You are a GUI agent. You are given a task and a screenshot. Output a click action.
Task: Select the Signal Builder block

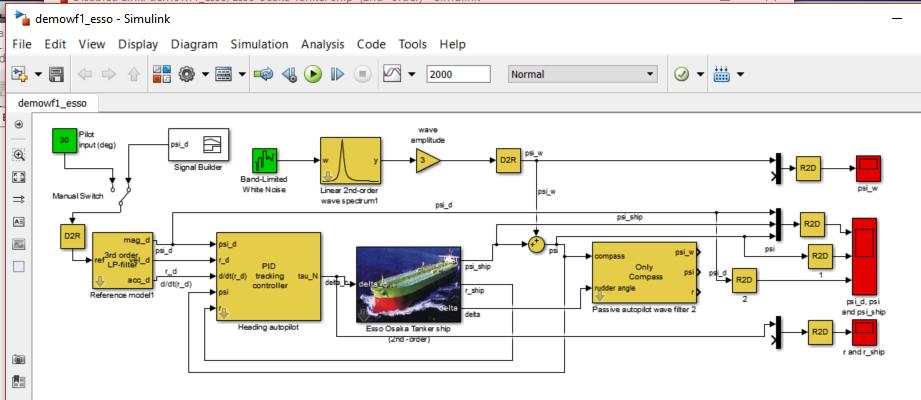point(199,144)
